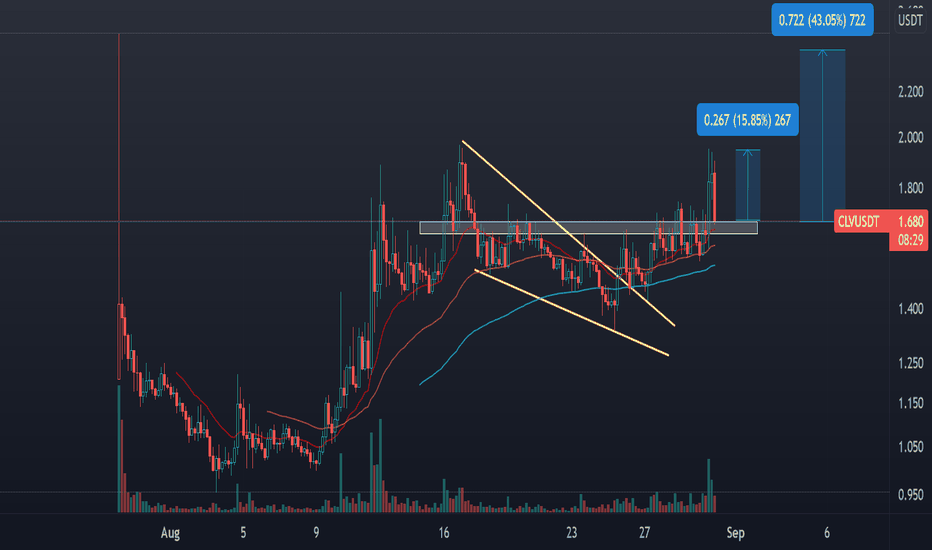Click the 08:29 countdown timer

(910, 240)
